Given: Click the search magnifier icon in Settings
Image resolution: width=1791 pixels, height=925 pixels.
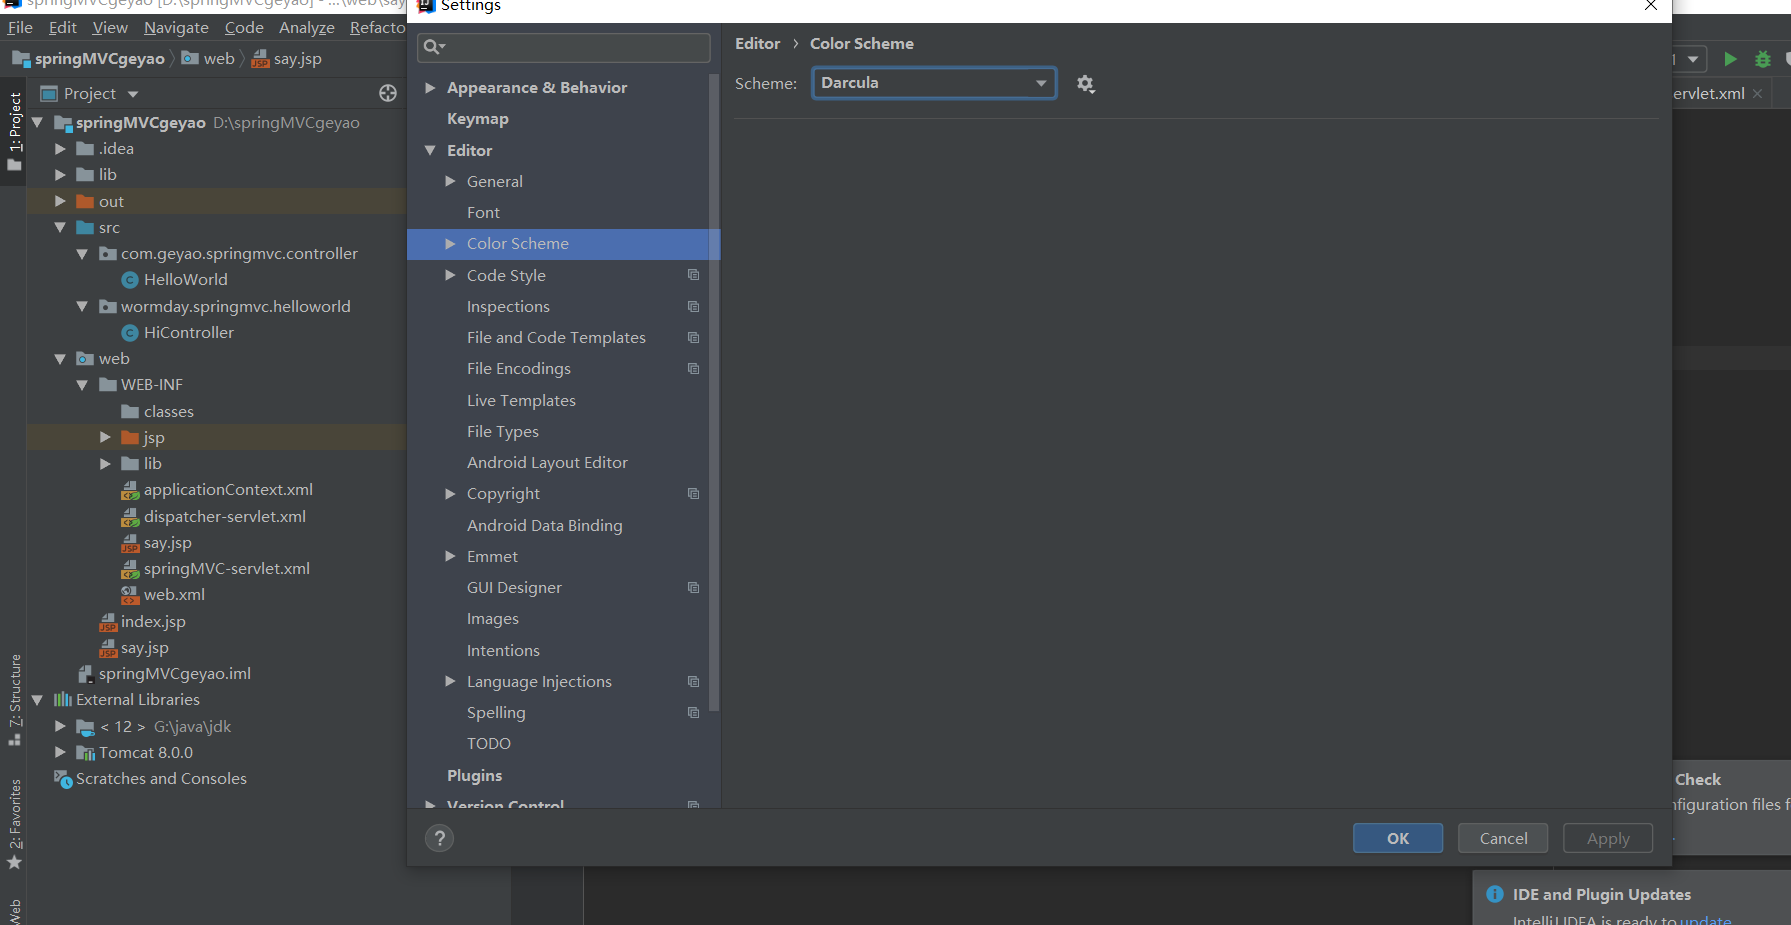Looking at the screenshot, I should [x=432, y=46].
